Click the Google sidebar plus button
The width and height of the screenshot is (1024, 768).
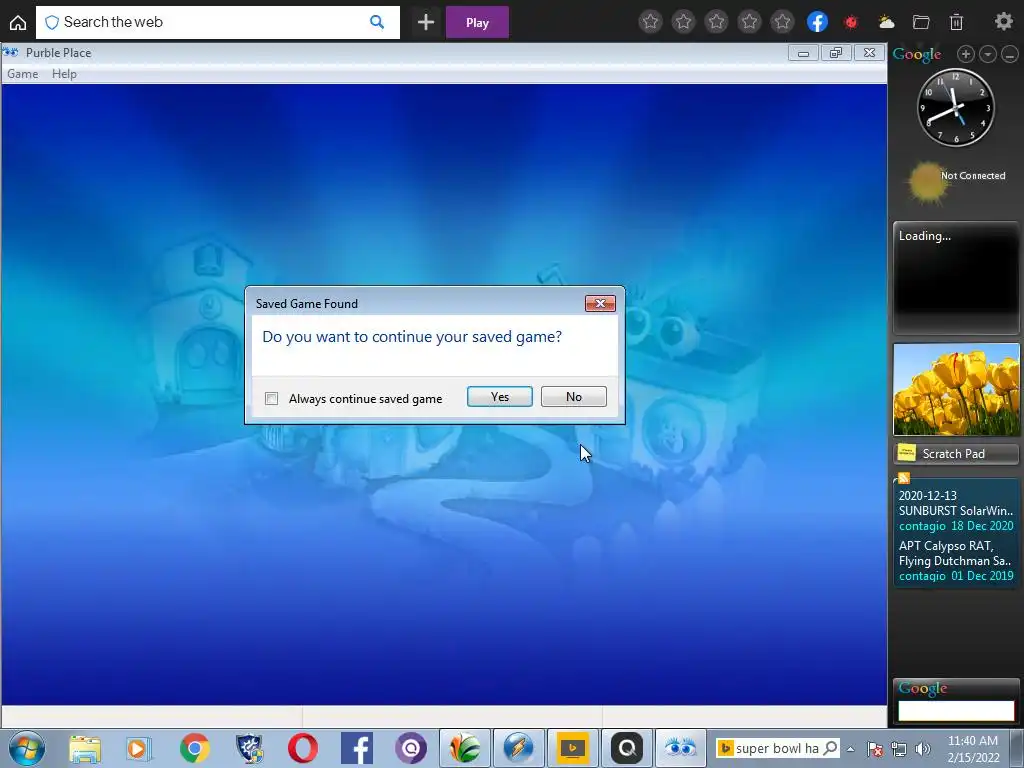(966, 54)
